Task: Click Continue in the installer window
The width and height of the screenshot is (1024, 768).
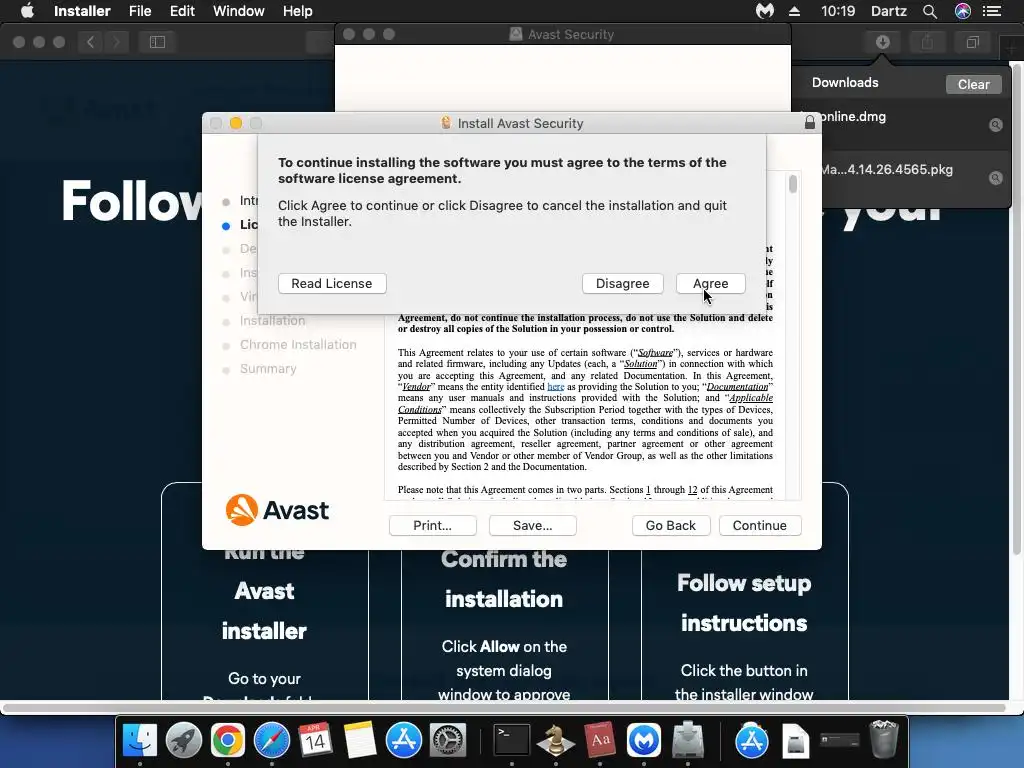Action: [760, 526]
